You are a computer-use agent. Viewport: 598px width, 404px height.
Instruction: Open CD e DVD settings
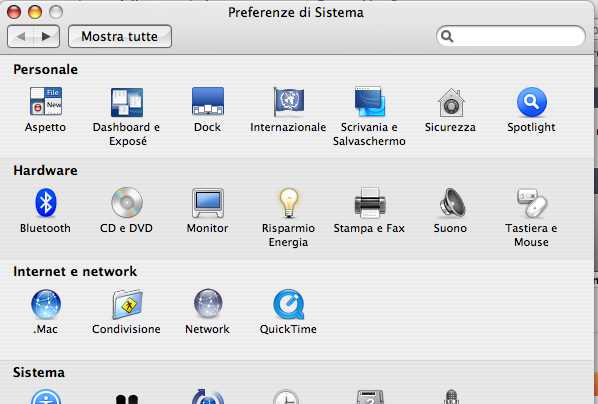[127, 202]
